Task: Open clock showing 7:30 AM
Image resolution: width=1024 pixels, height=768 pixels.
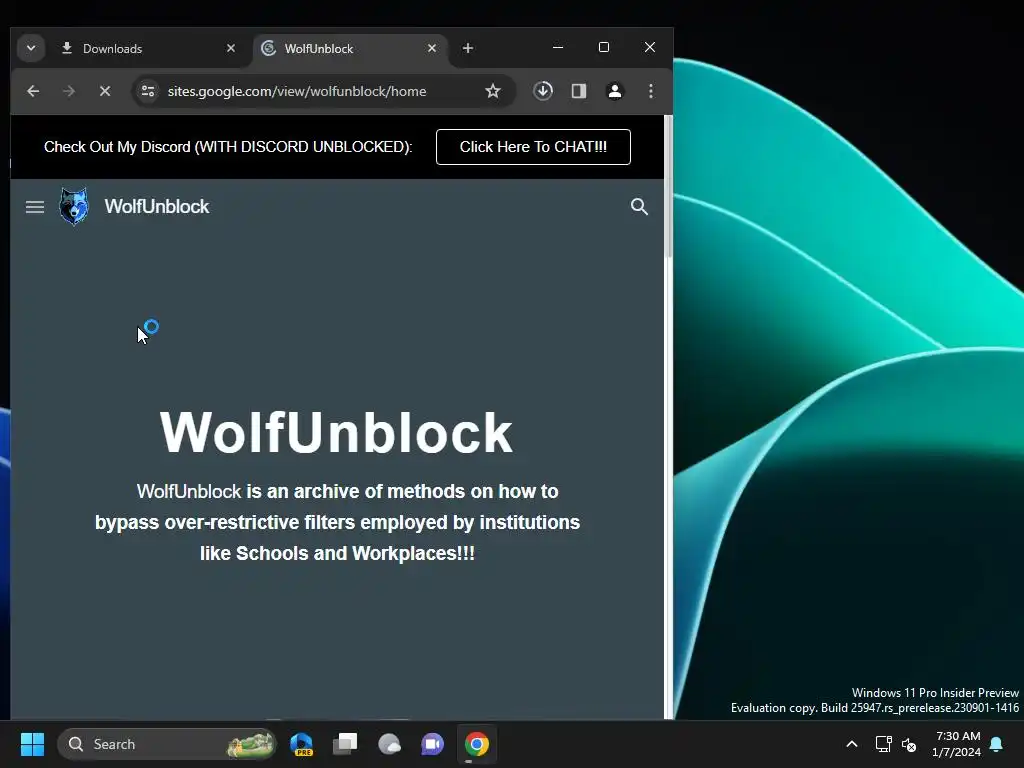Action: tap(956, 744)
